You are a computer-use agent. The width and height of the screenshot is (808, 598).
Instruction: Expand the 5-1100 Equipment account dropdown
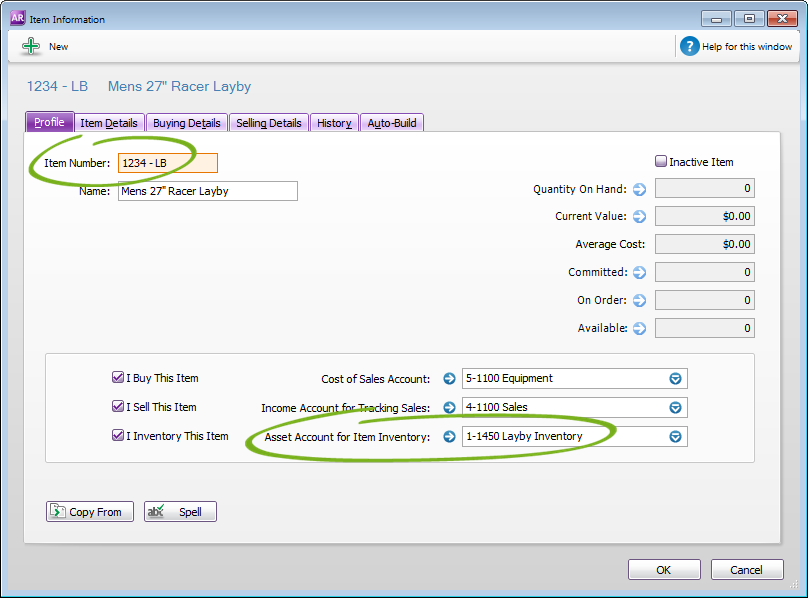pyautogui.click(x=675, y=379)
